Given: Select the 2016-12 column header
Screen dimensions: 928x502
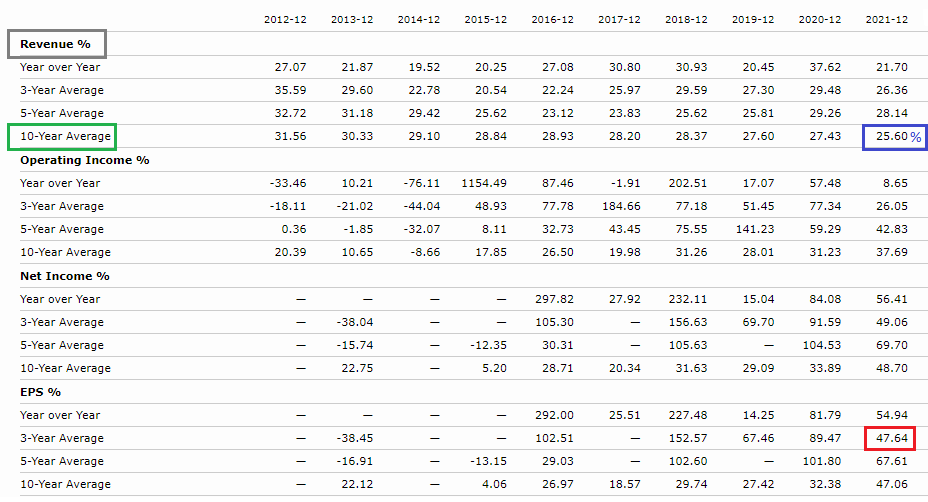Looking at the screenshot, I should tap(552, 20).
